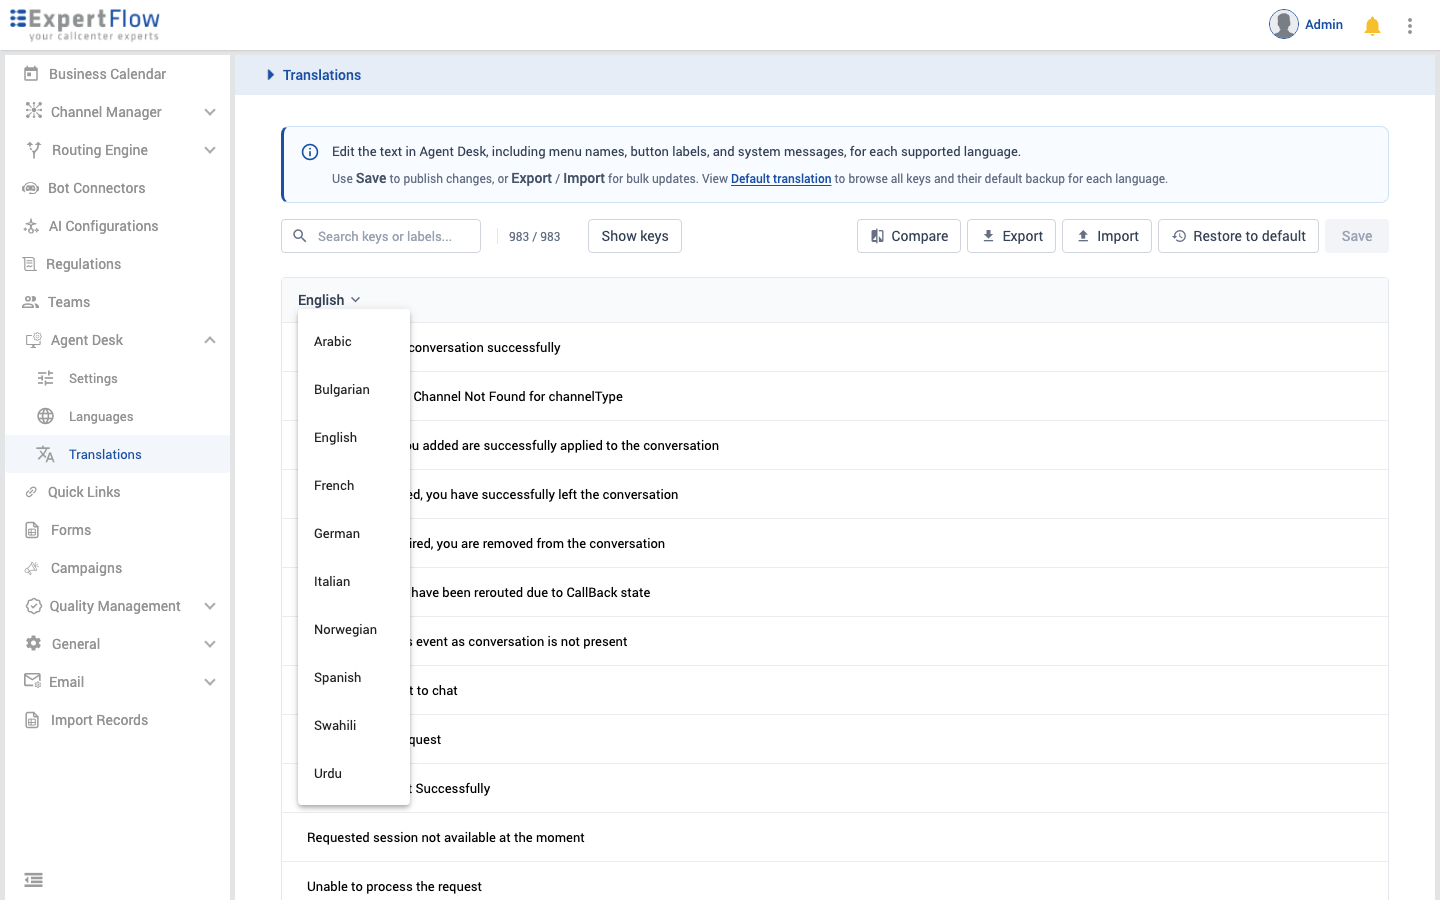Select Bulgarian from language list
The image size is (1440, 900).
pos(354,390)
